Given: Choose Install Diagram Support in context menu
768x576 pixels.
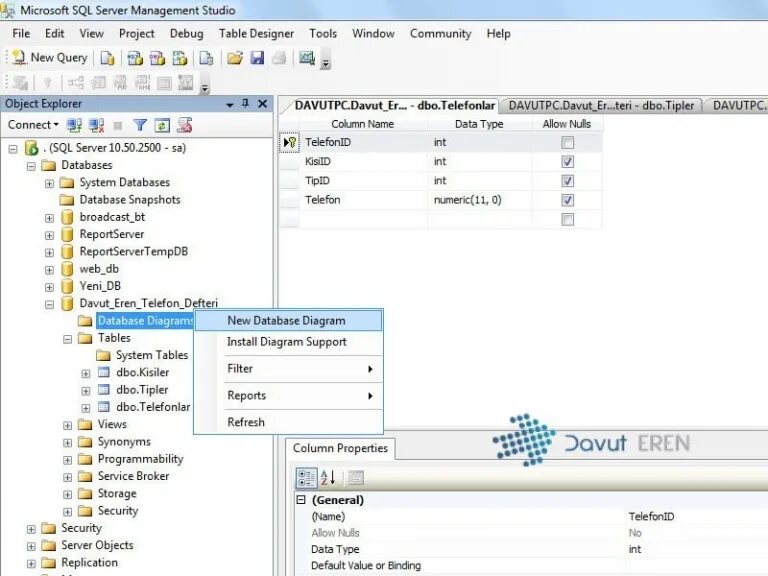Looking at the screenshot, I should tap(288, 342).
